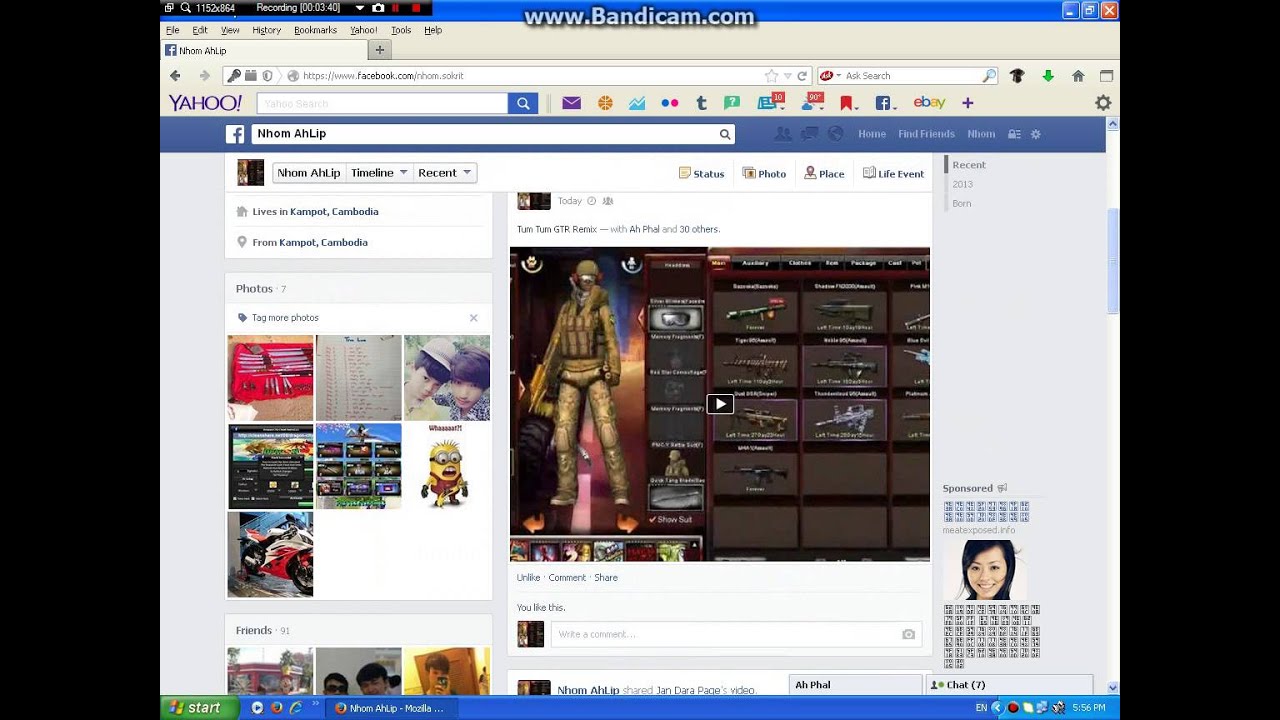Open a new tab with plus button

380,50
